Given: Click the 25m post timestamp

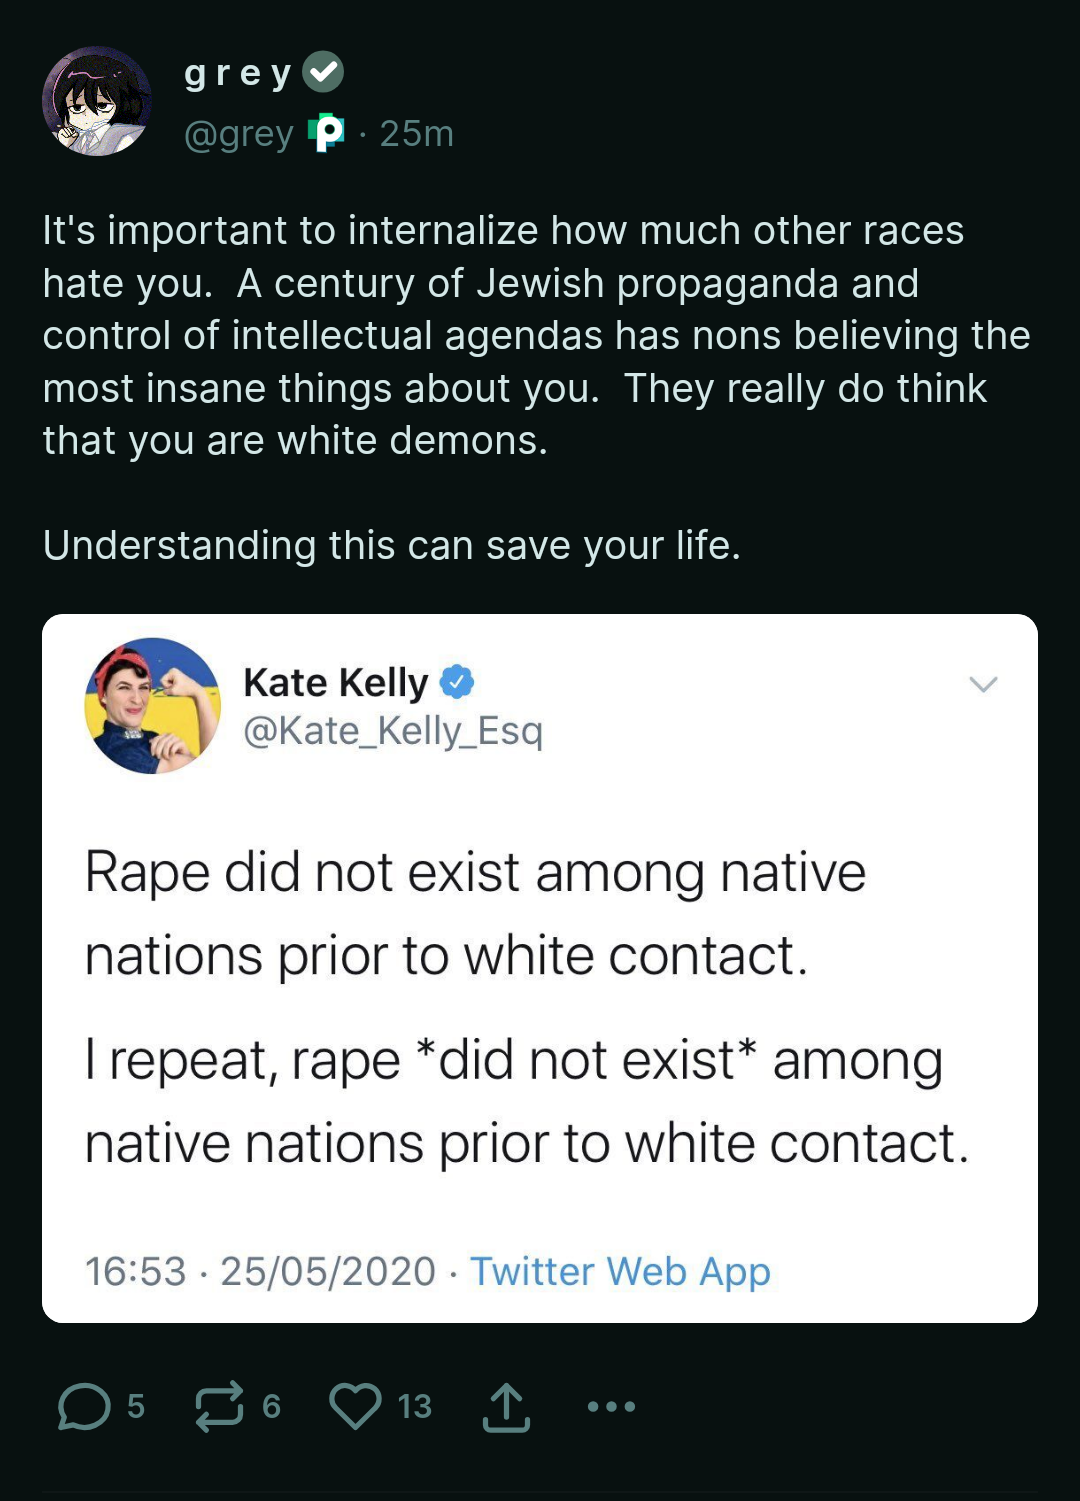Looking at the screenshot, I should click(x=416, y=133).
